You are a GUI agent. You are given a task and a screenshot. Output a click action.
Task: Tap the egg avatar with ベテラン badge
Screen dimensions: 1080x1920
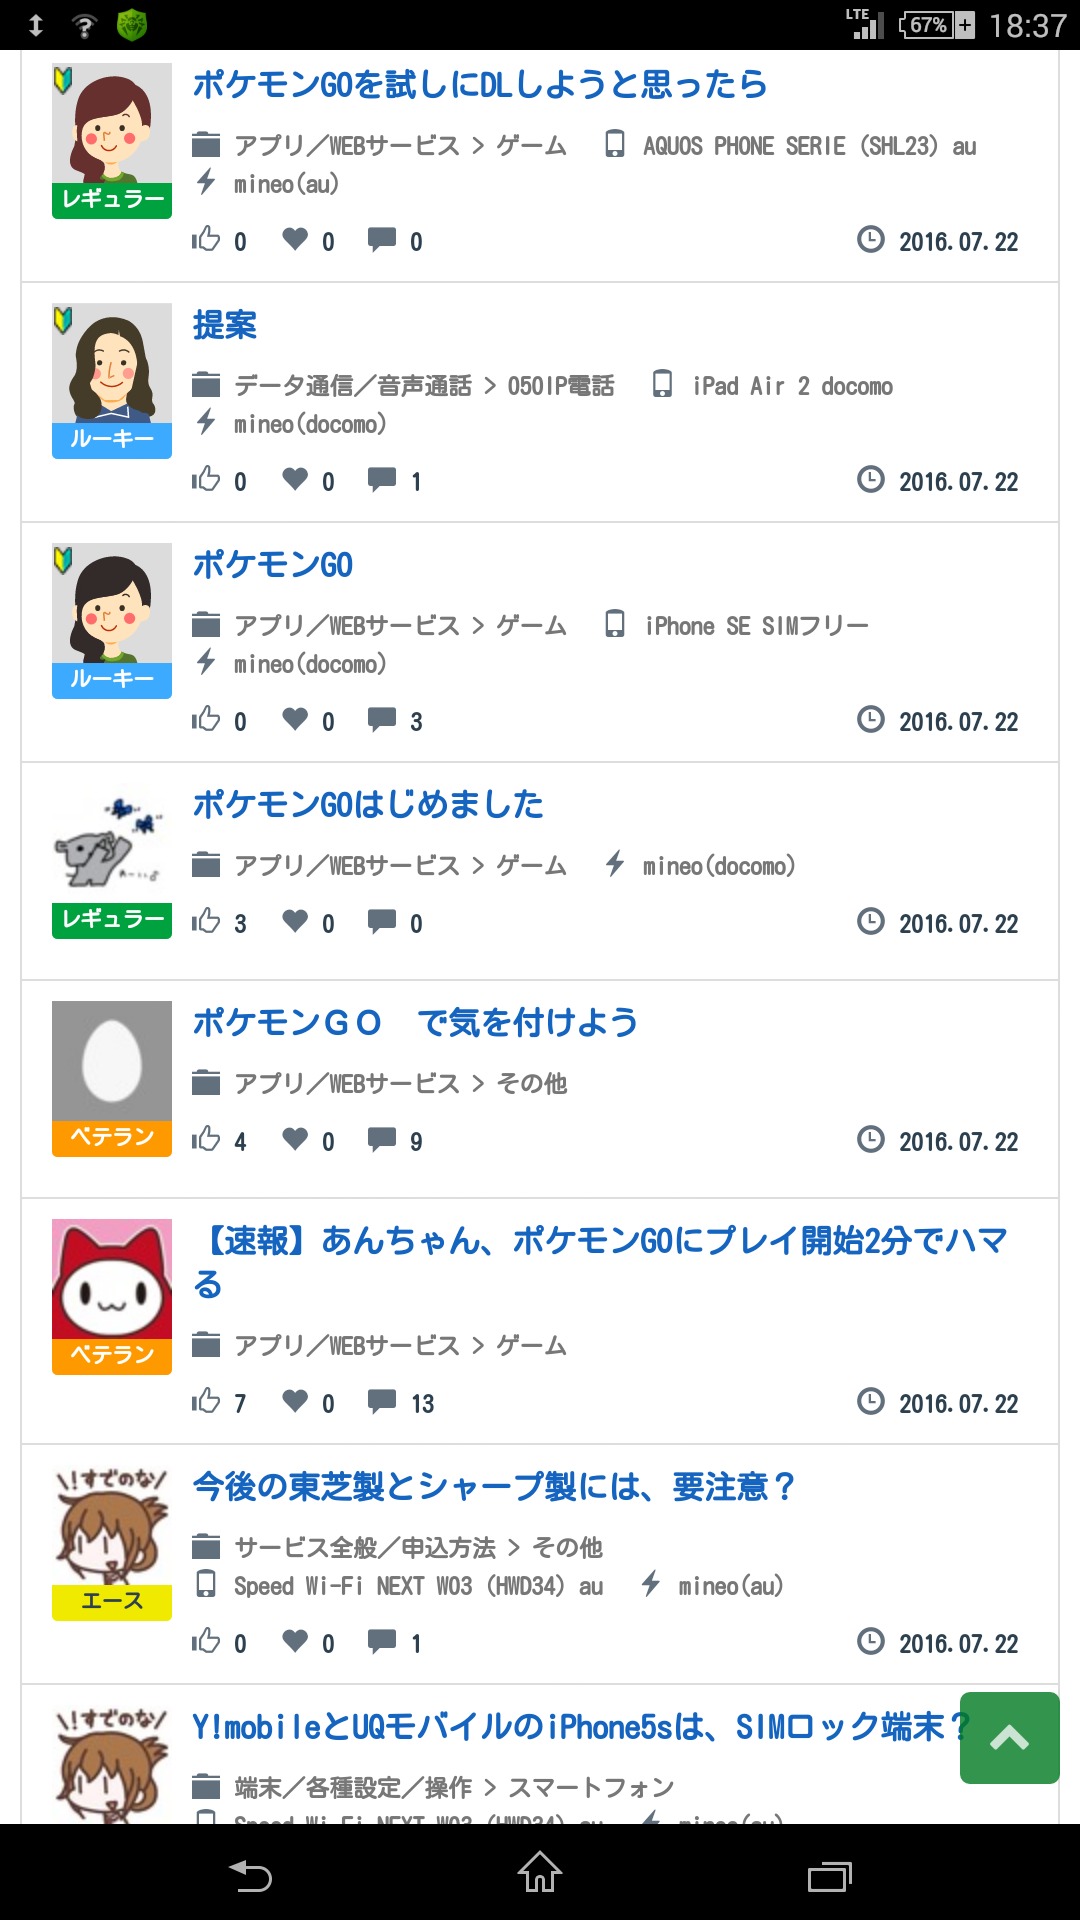tap(112, 1061)
